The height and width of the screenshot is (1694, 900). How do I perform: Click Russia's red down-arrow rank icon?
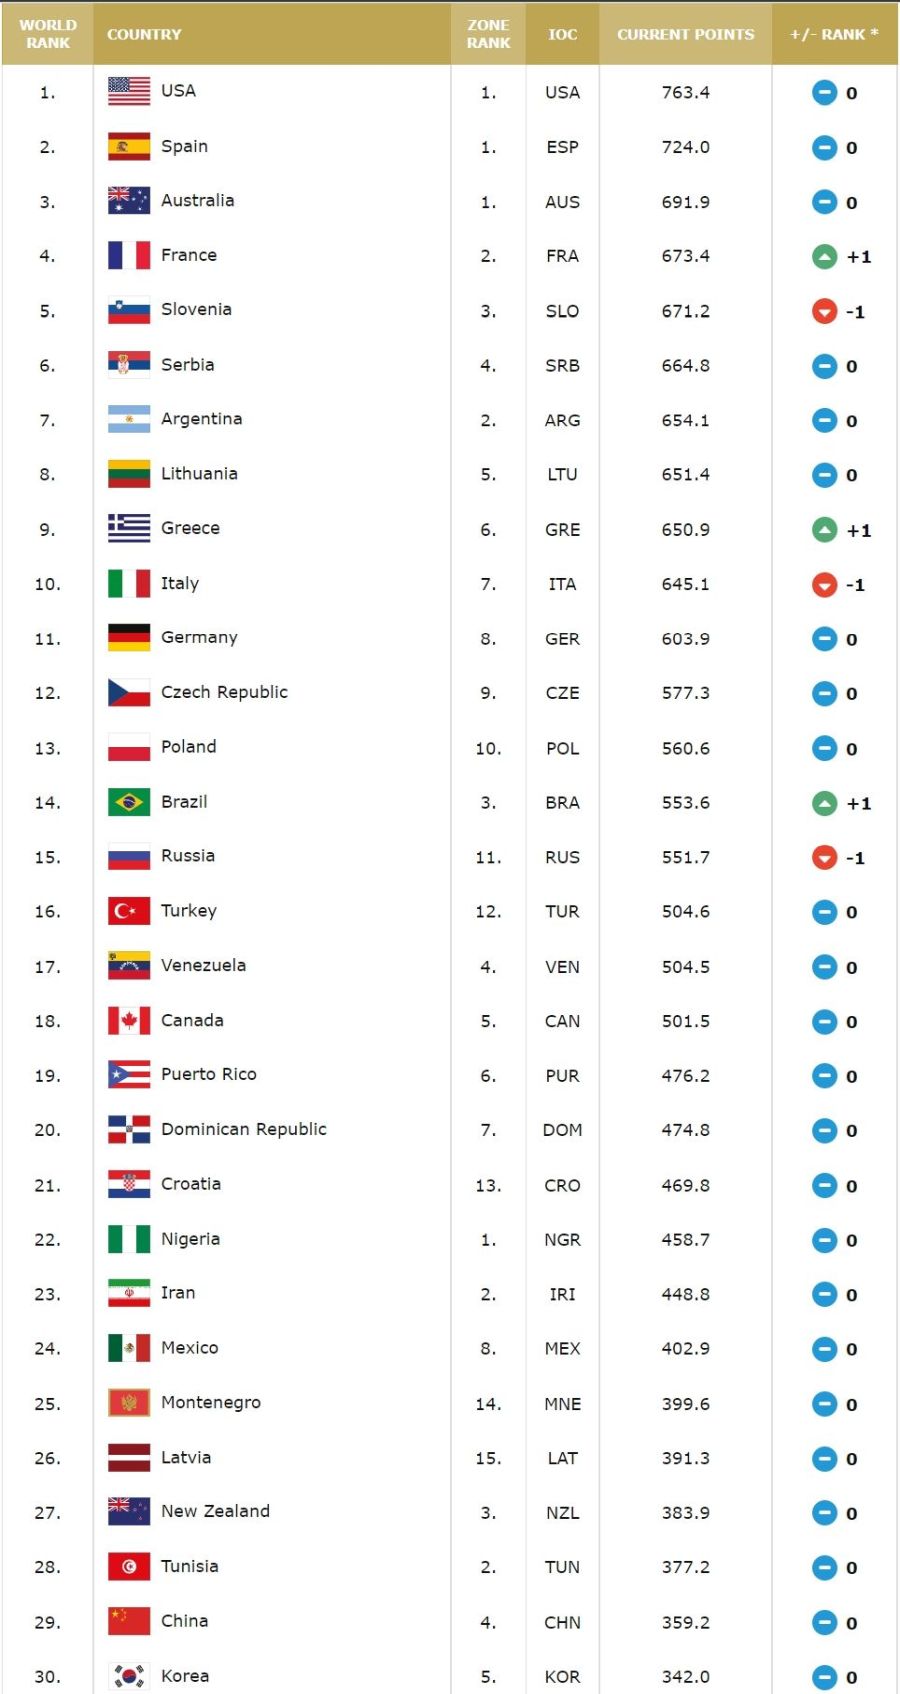pyautogui.click(x=824, y=858)
